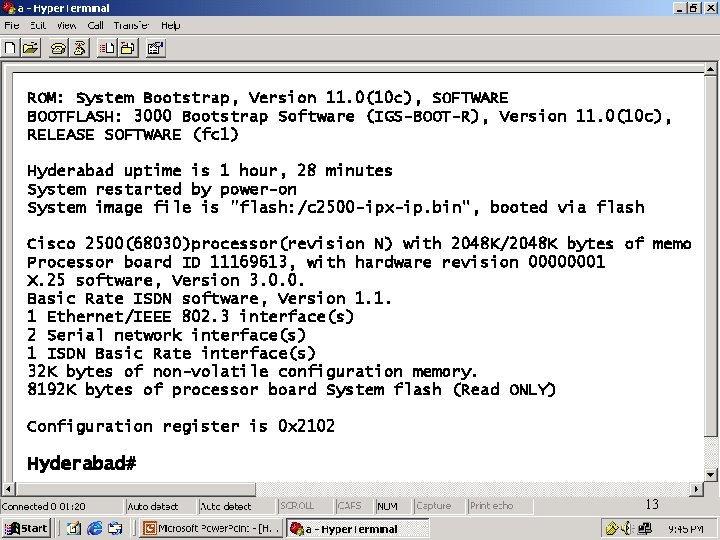Click the 'ROM: System Bootstrap' line
Image resolution: width=720 pixels, height=540 pixels.
coord(268,98)
